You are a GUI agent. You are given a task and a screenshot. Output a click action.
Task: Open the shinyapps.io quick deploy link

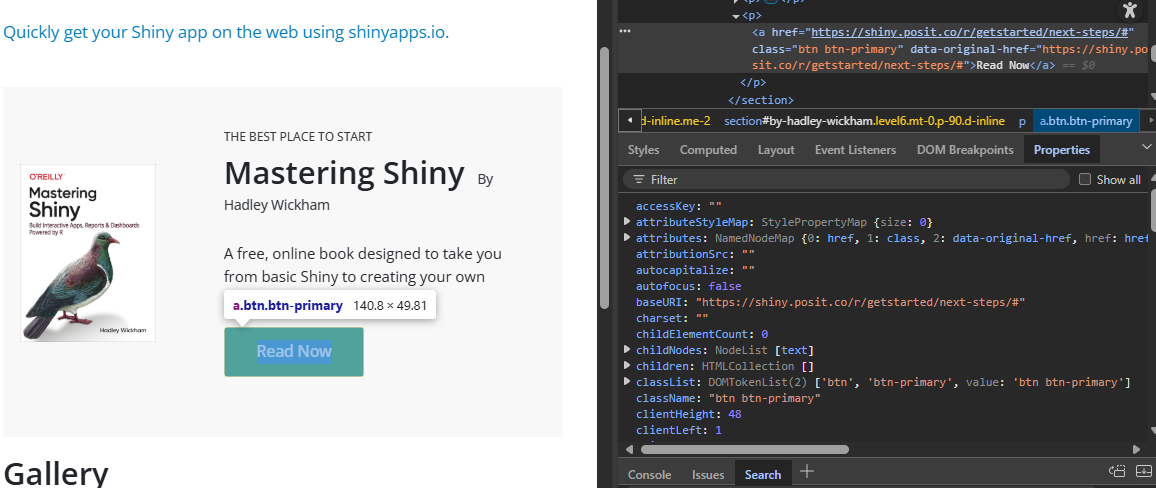(x=226, y=32)
